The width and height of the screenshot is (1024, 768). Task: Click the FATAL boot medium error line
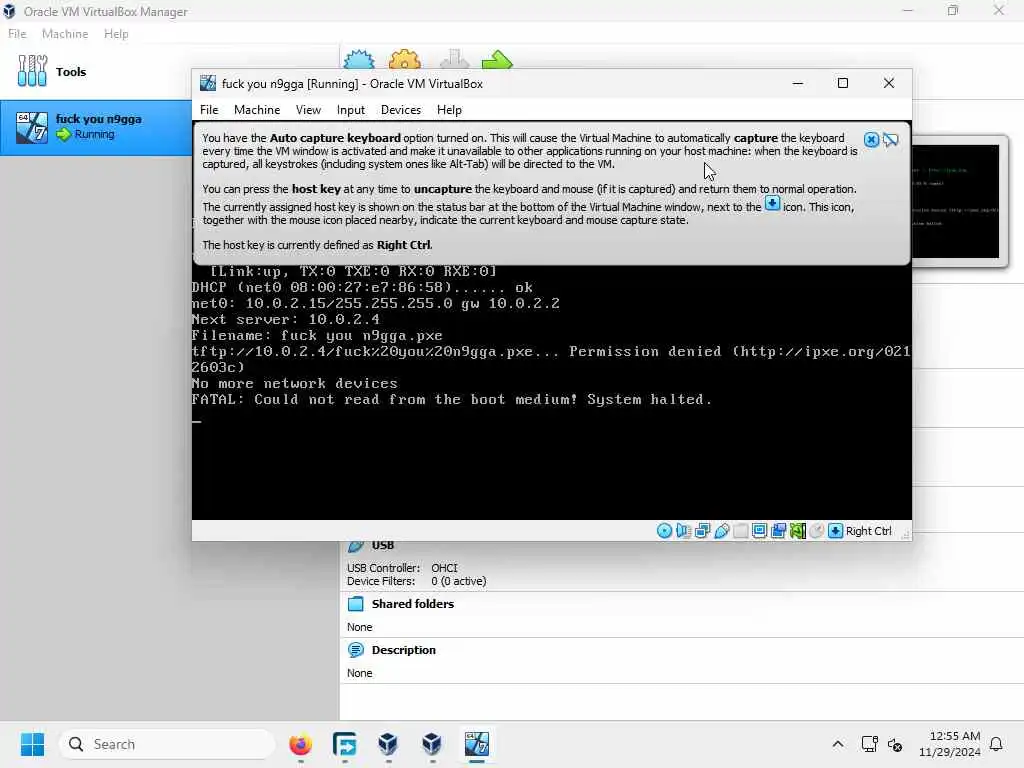click(452, 399)
